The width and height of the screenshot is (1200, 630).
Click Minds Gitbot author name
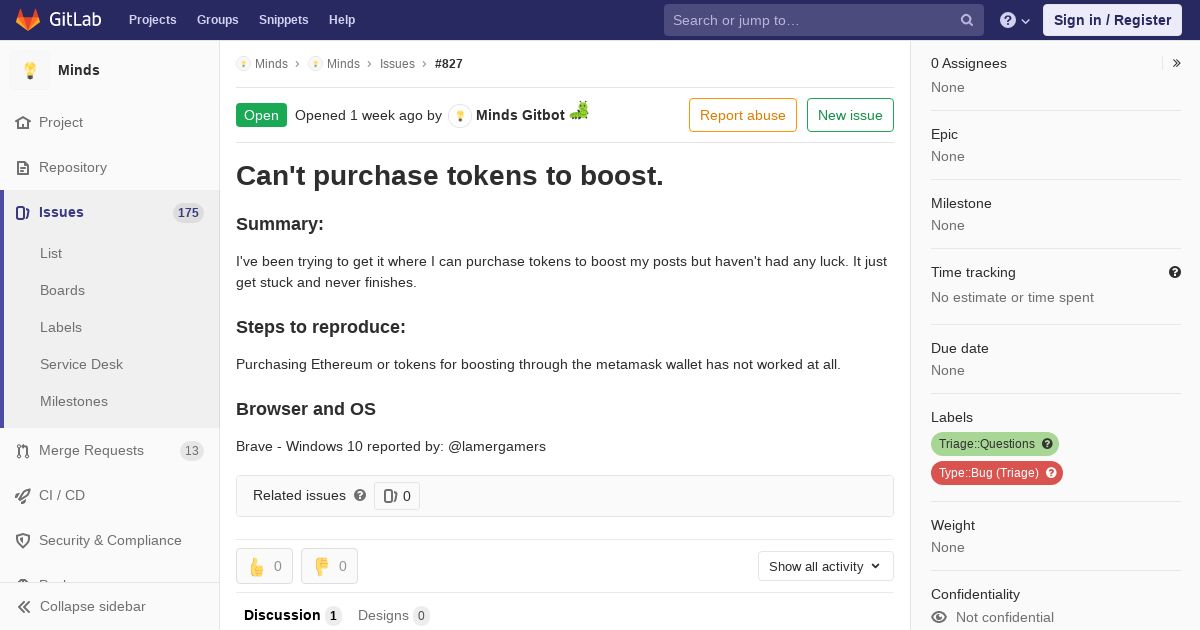tap(520, 115)
